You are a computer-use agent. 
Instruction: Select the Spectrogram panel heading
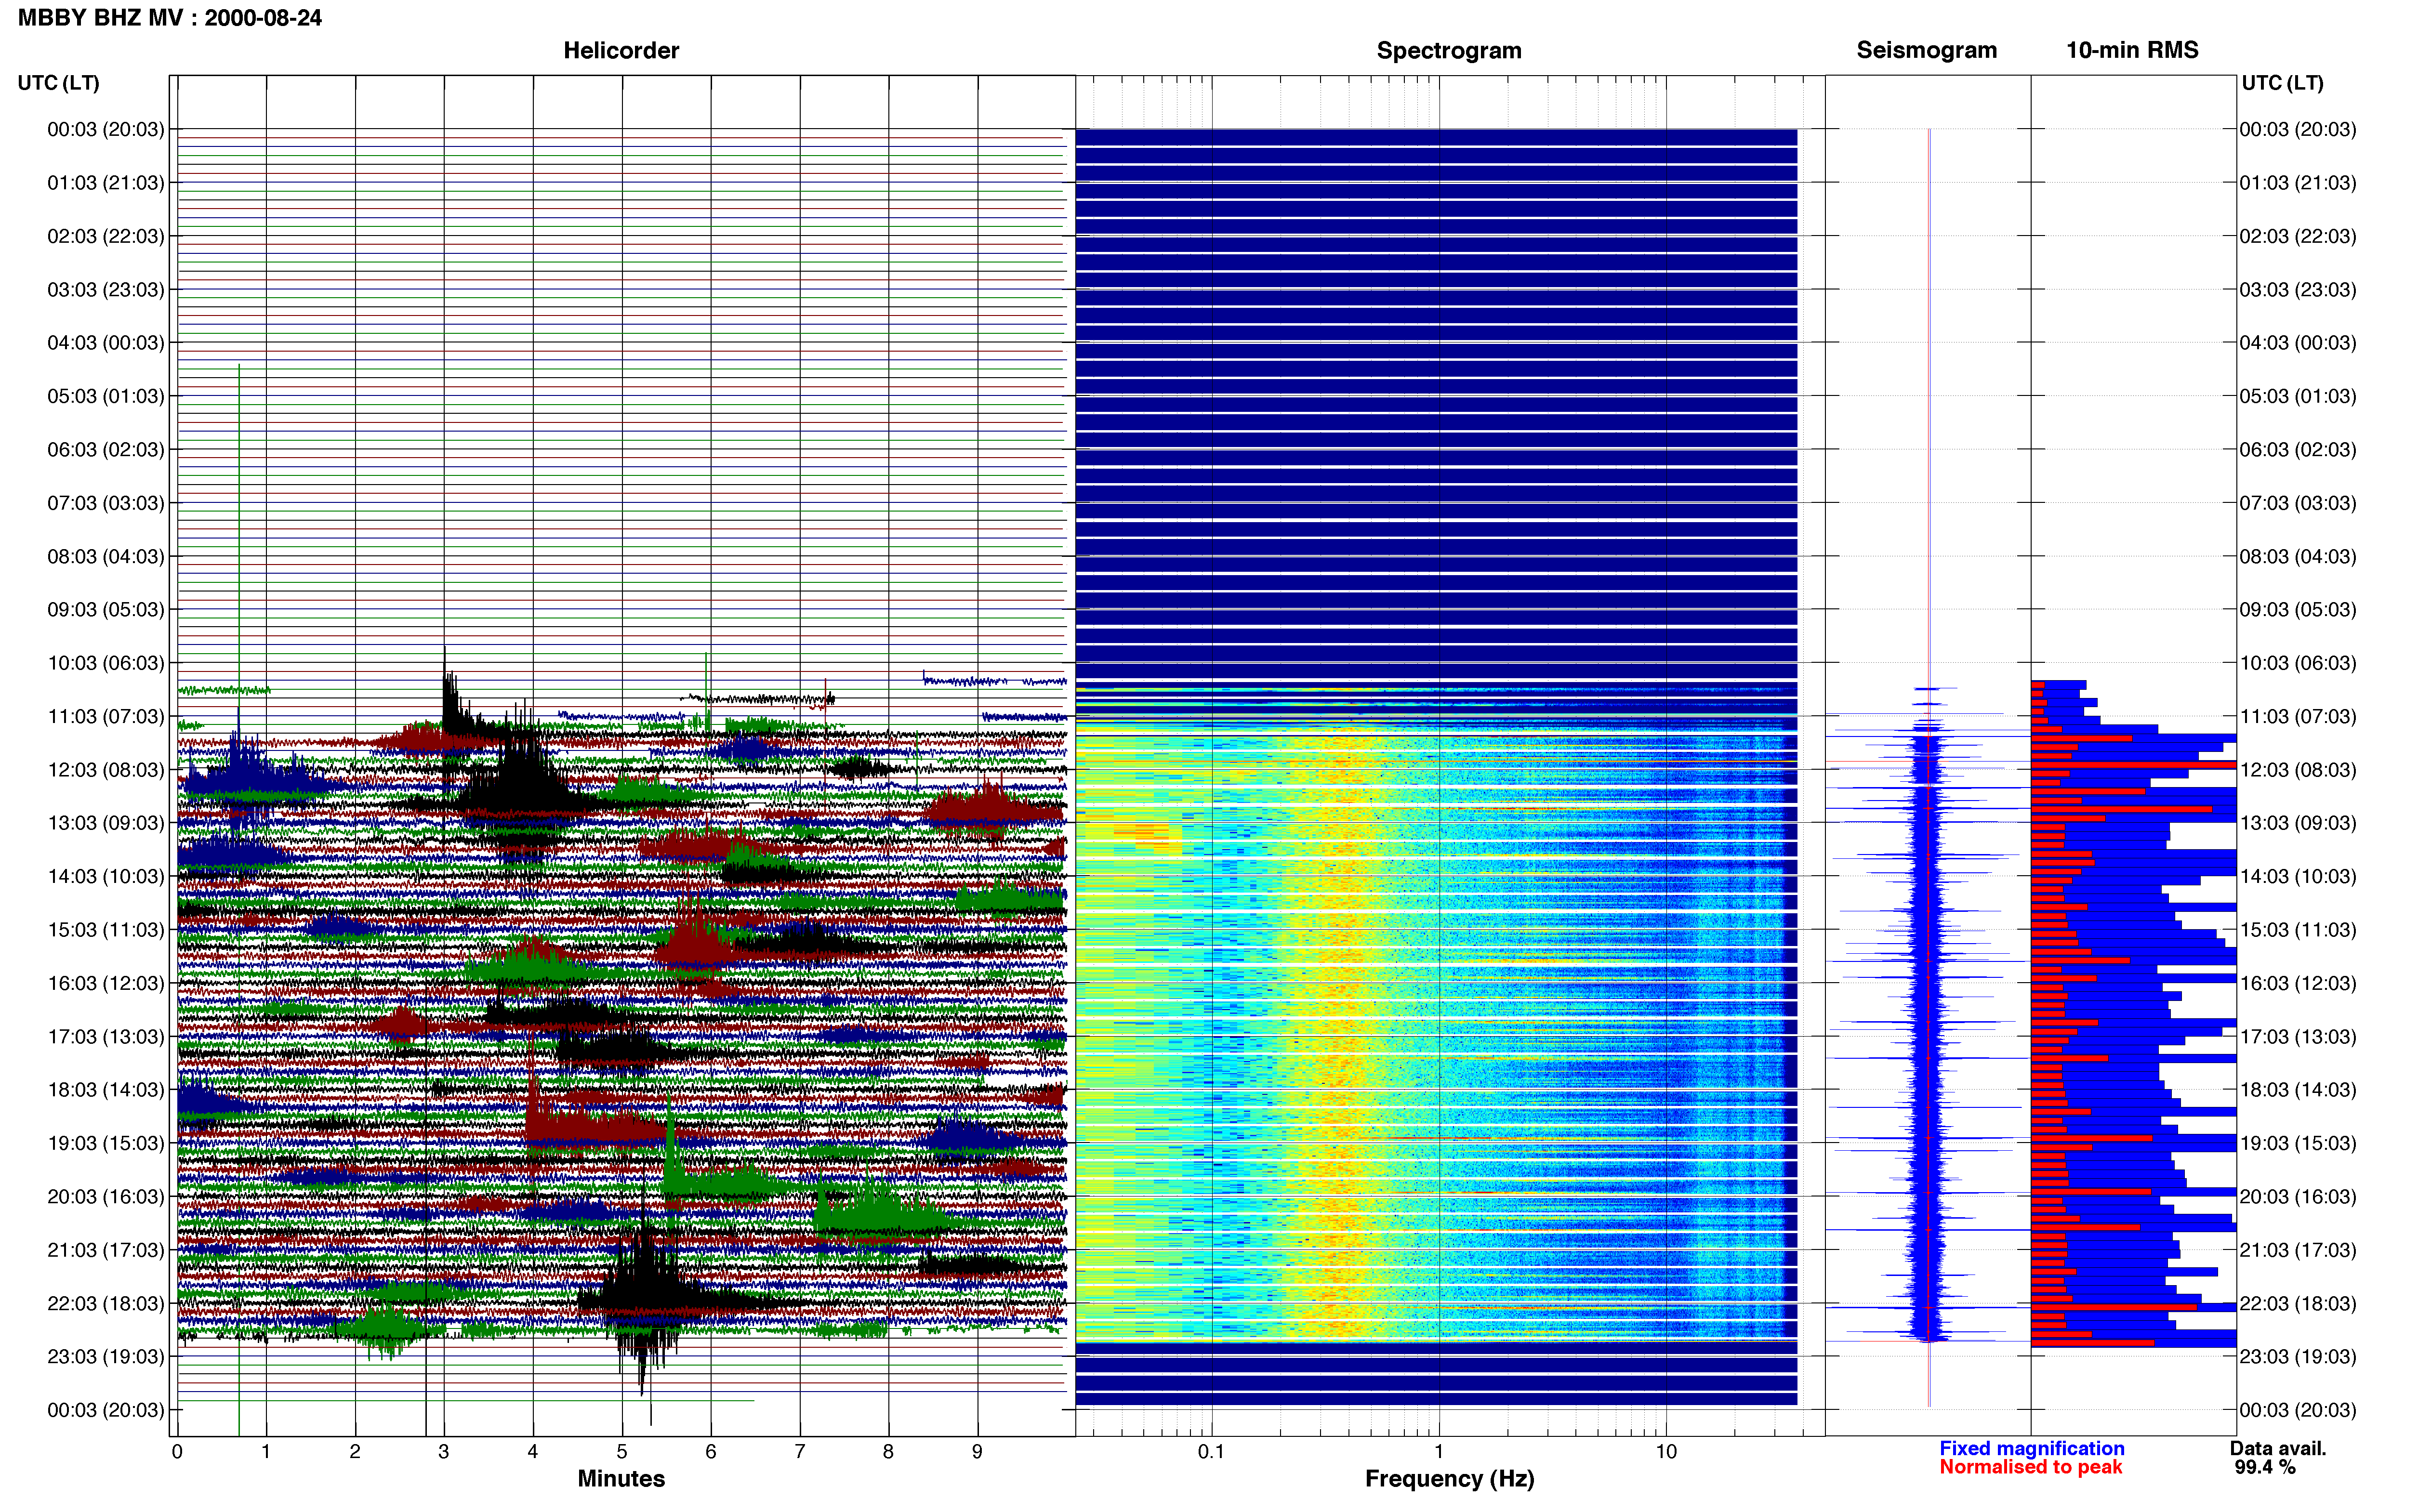click(x=1449, y=50)
